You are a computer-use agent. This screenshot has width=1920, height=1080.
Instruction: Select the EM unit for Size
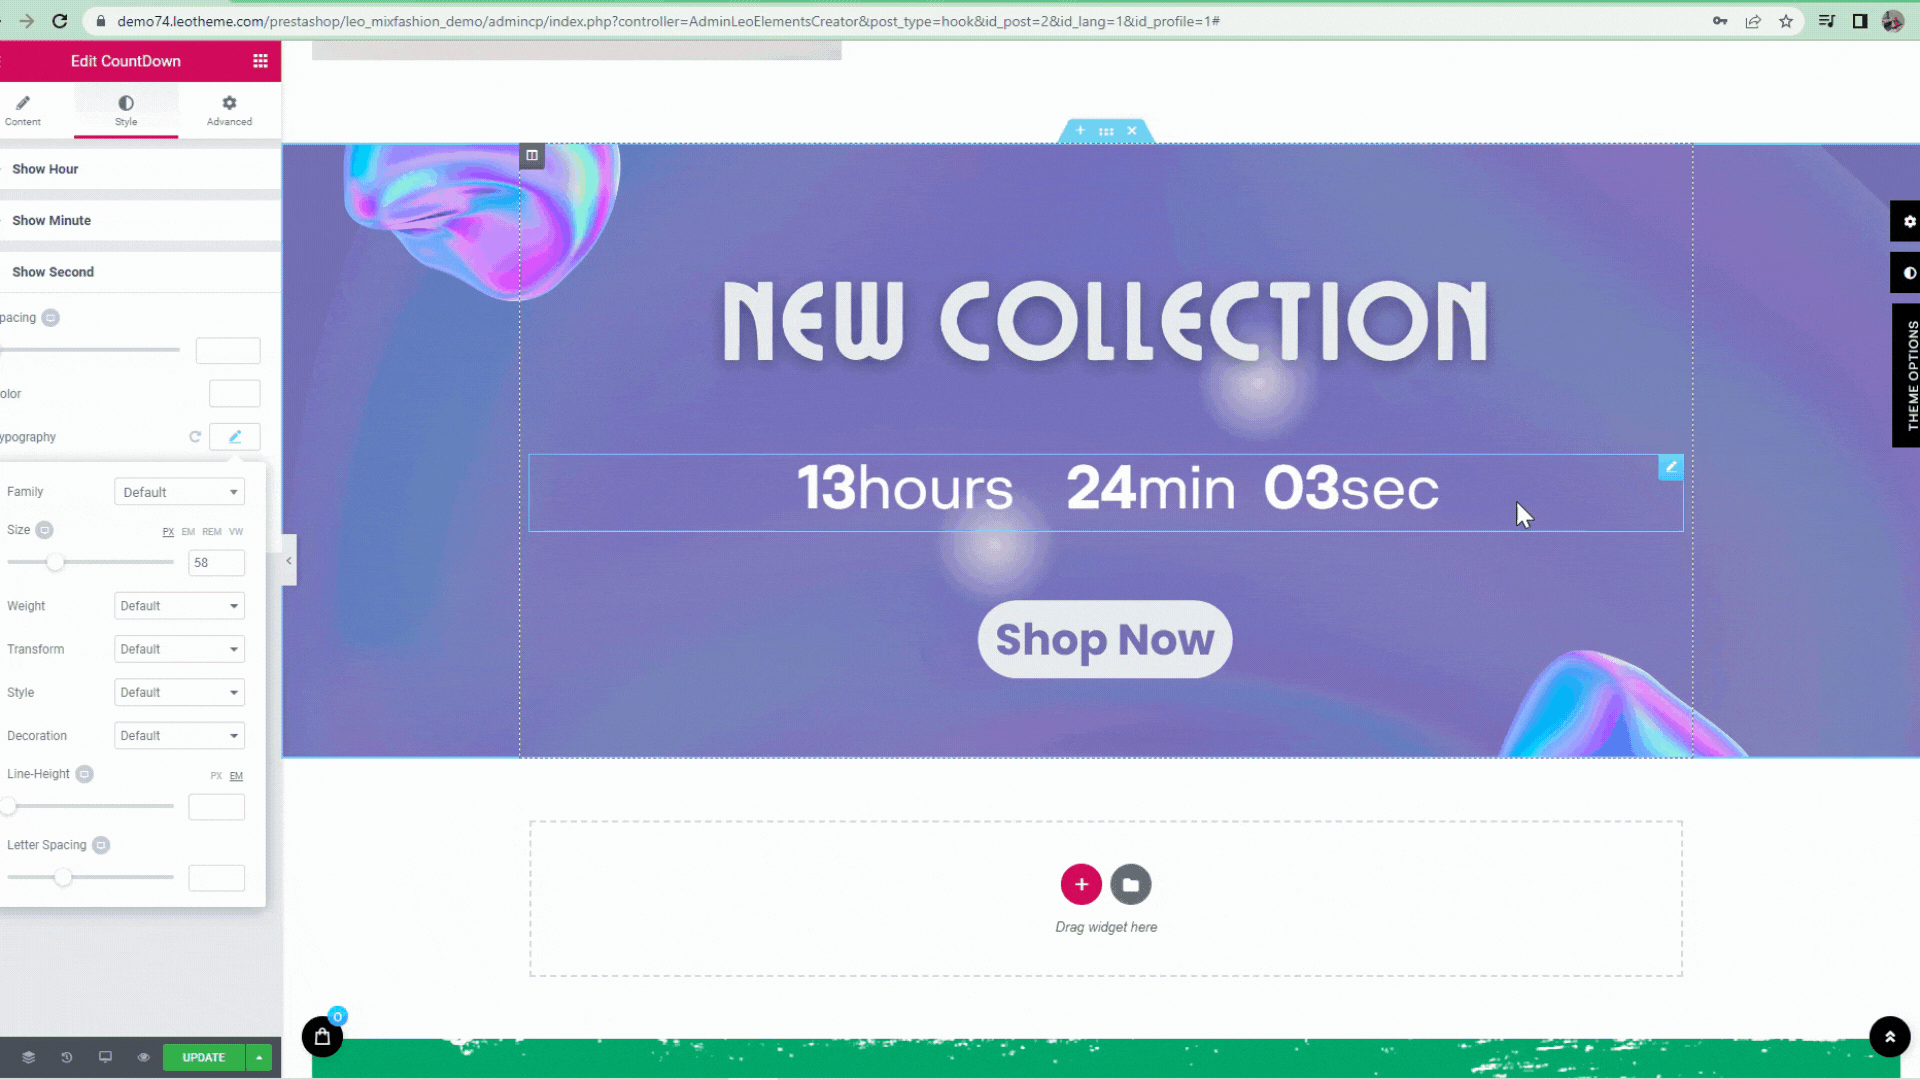pyautogui.click(x=188, y=532)
